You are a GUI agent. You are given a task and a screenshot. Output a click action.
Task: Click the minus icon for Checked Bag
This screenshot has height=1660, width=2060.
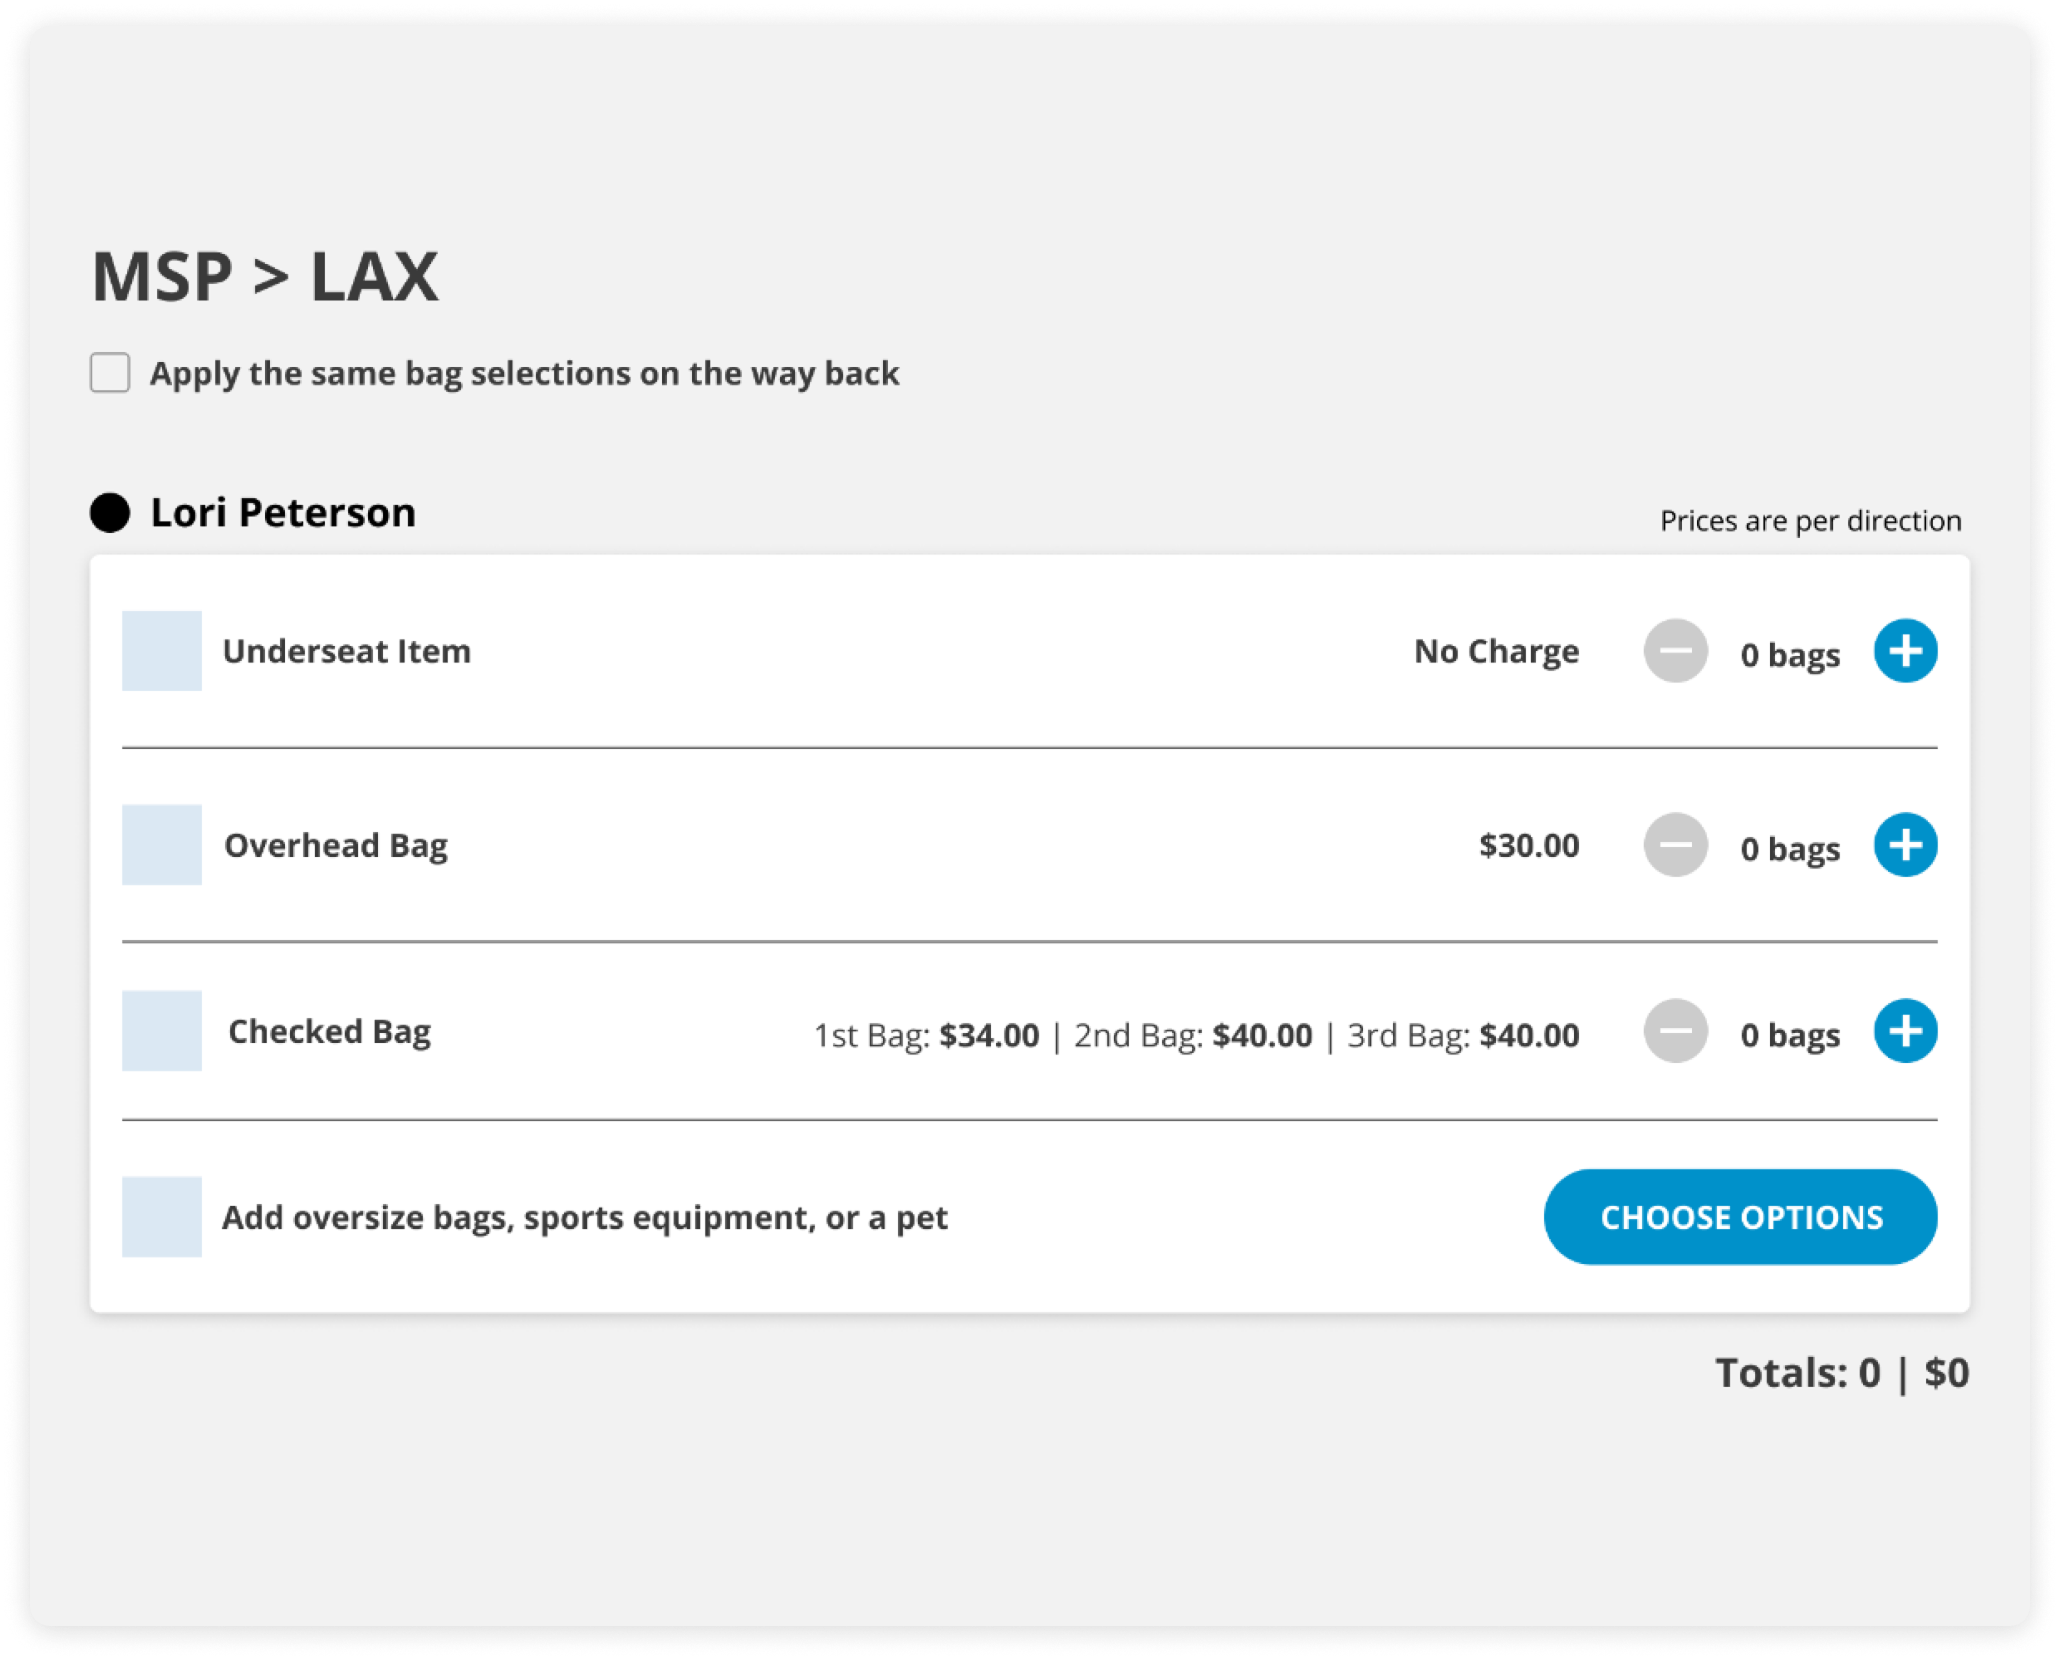click(1674, 1031)
